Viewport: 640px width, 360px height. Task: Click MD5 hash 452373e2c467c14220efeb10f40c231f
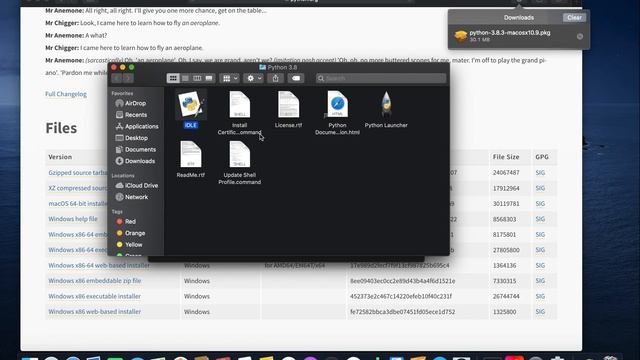pos(401,296)
